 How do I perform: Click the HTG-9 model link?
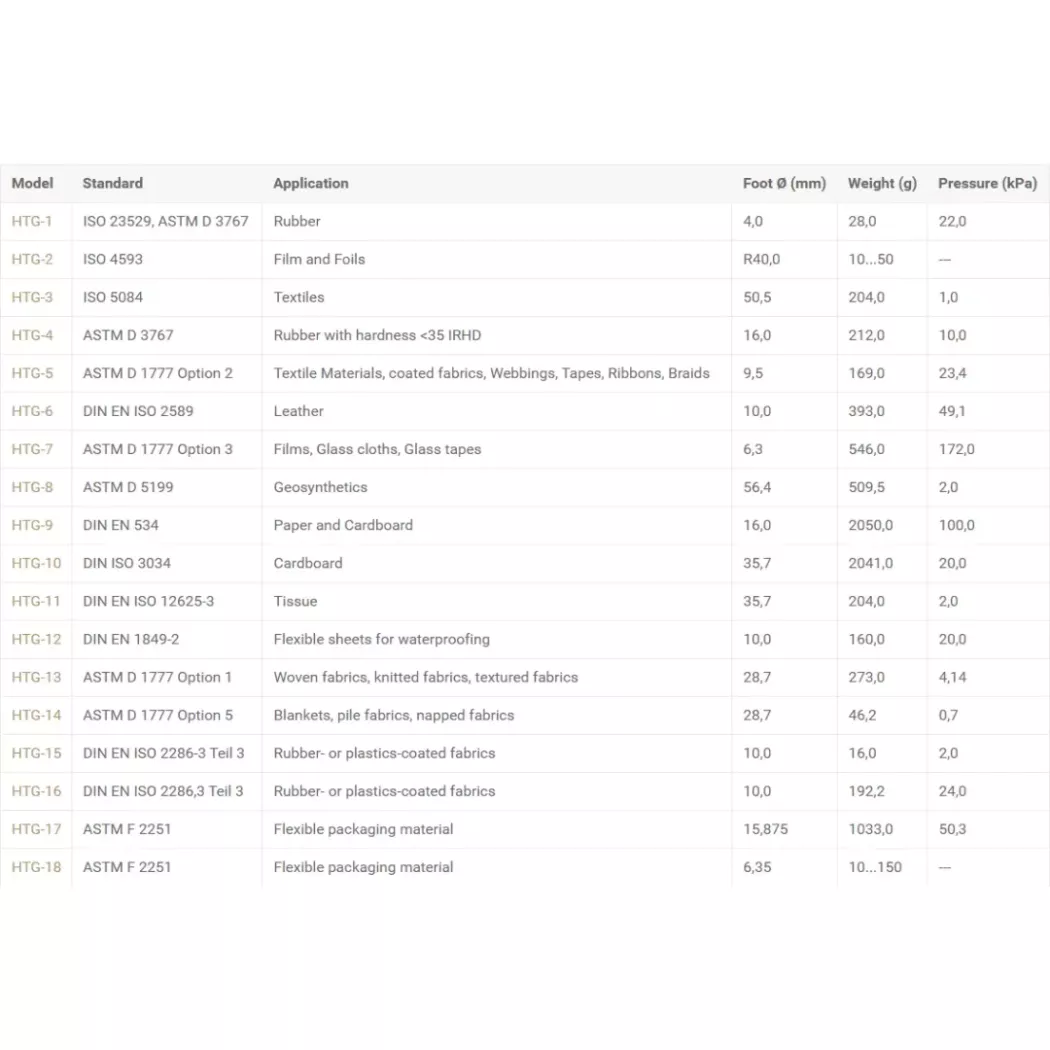click(32, 525)
